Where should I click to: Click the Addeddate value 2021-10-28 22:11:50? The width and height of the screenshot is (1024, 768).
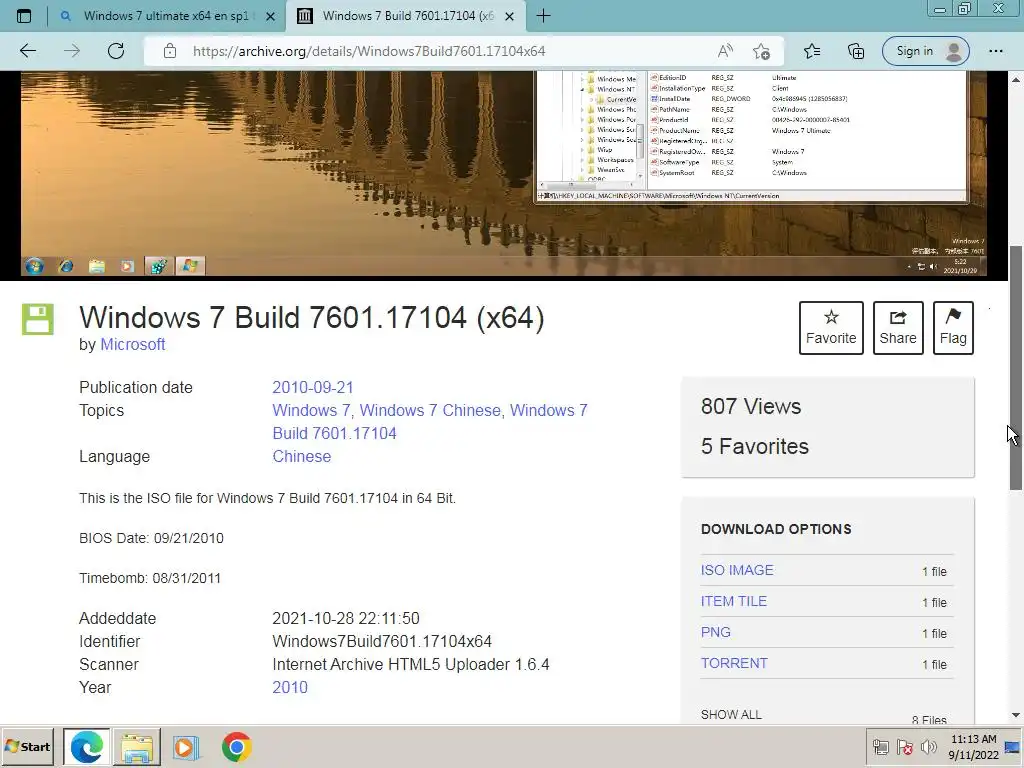click(x=346, y=618)
